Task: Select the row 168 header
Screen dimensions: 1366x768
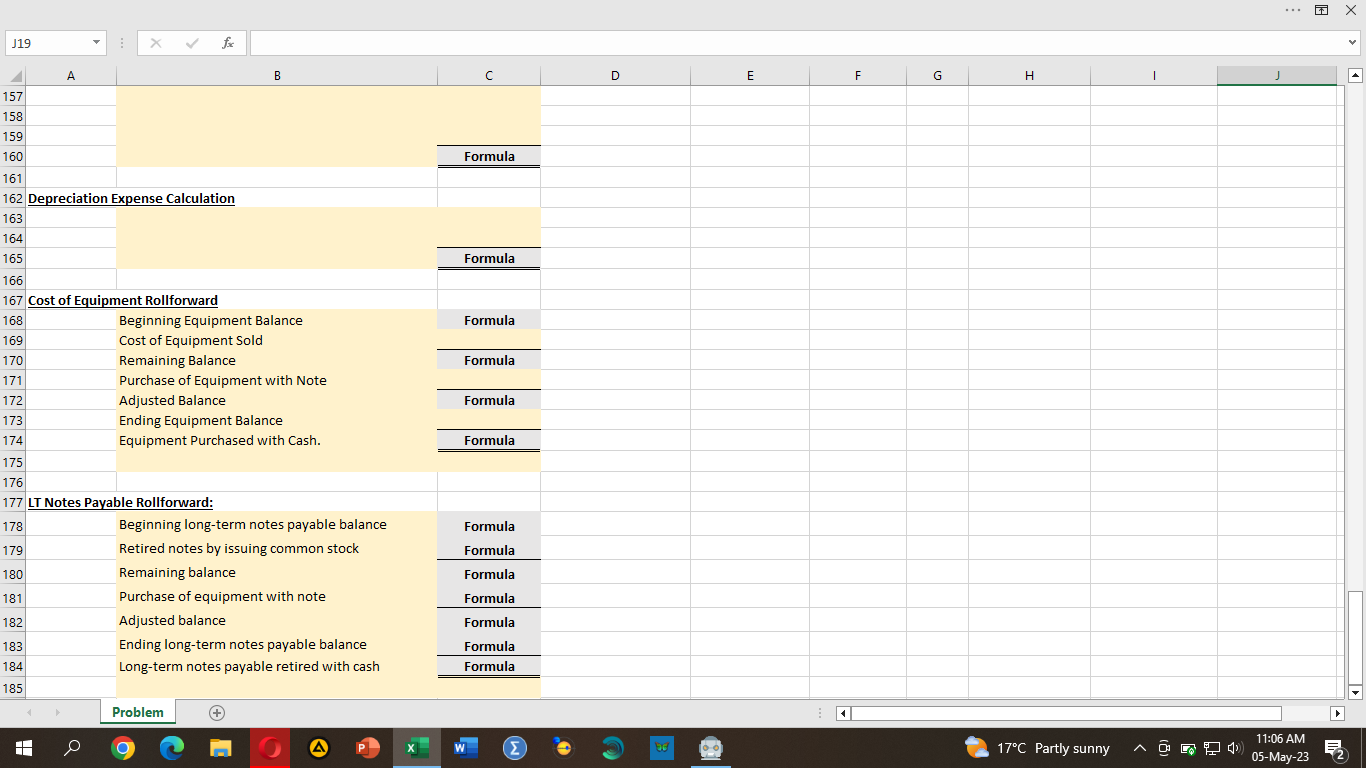Action: (13, 320)
